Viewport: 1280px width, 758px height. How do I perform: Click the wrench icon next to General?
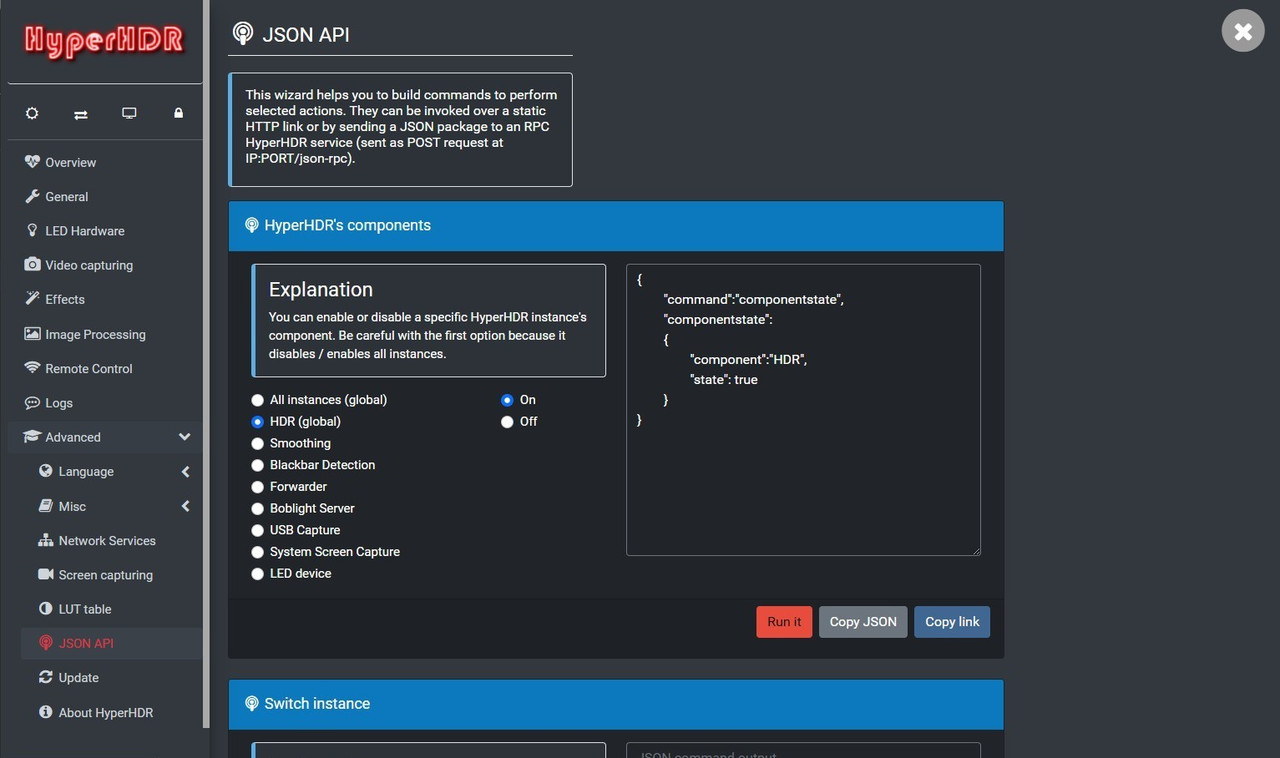tap(32, 196)
